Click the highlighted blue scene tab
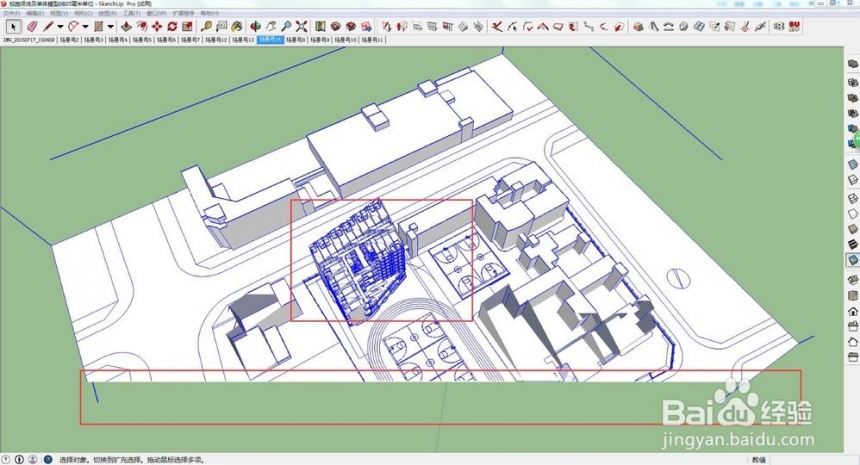This screenshot has height=465, width=860. point(270,40)
